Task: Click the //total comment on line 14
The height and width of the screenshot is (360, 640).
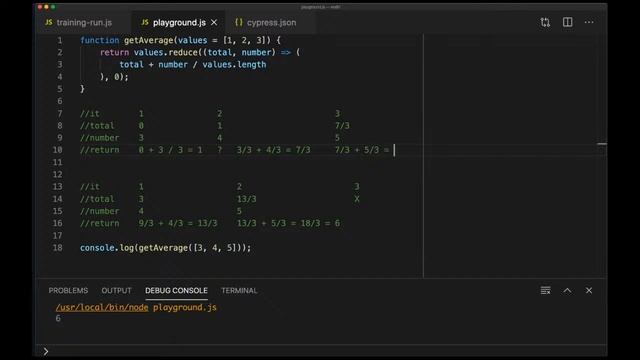Action: coord(97,199)
